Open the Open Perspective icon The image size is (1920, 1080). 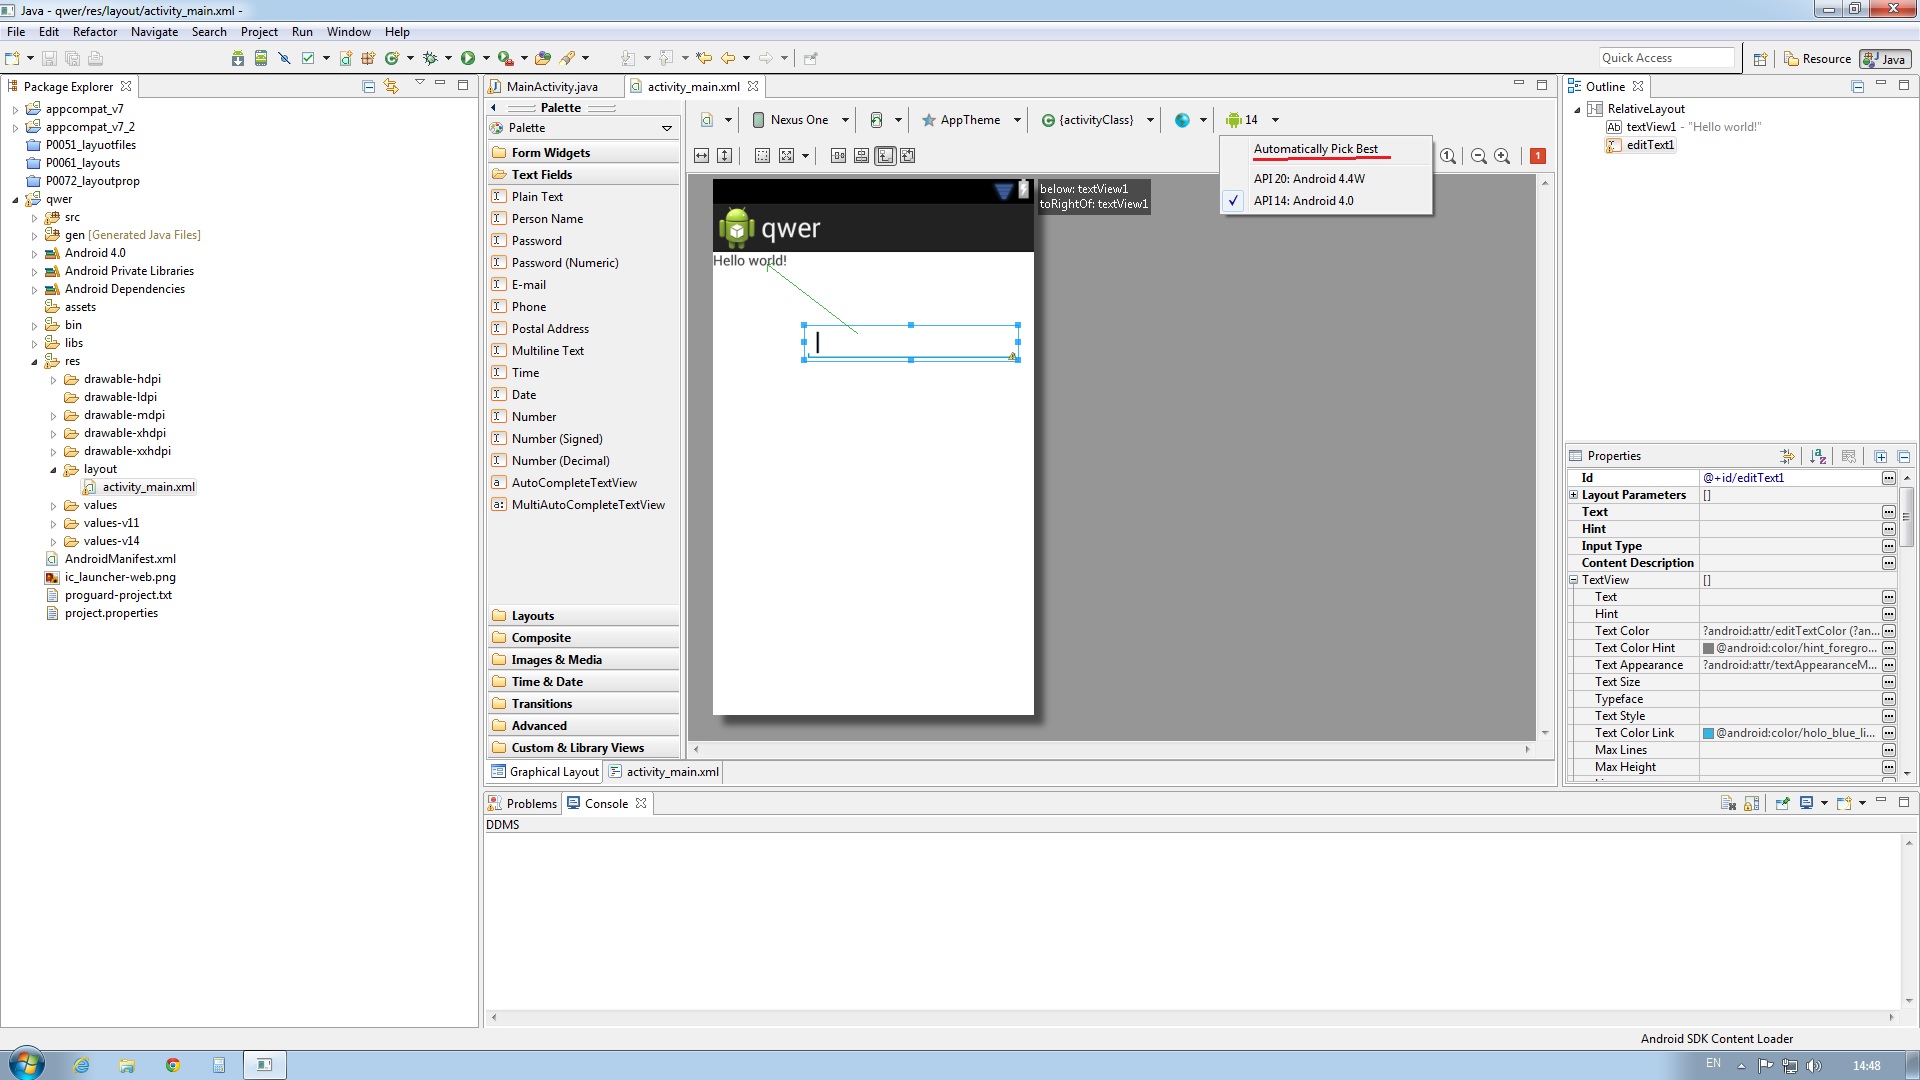pyautogui.click(x=1760, y=59)
